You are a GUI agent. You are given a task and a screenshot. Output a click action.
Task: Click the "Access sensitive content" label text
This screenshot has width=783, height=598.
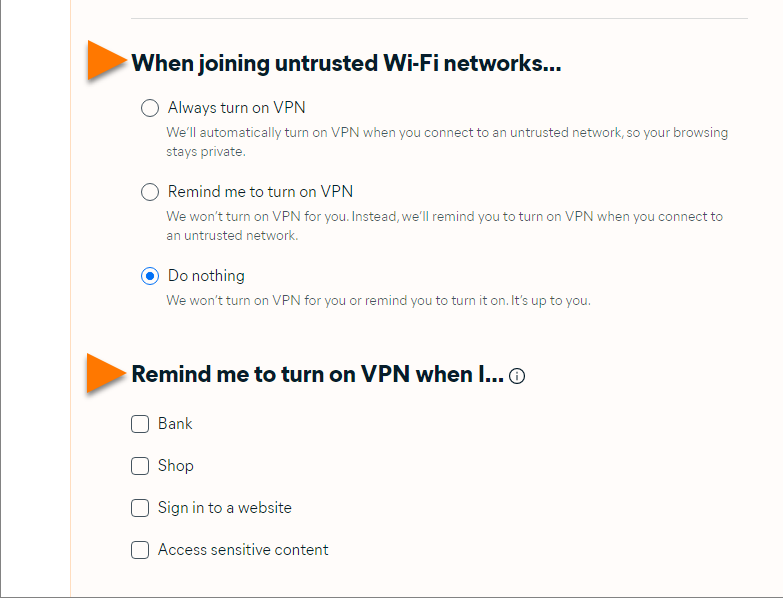(243, 550)
